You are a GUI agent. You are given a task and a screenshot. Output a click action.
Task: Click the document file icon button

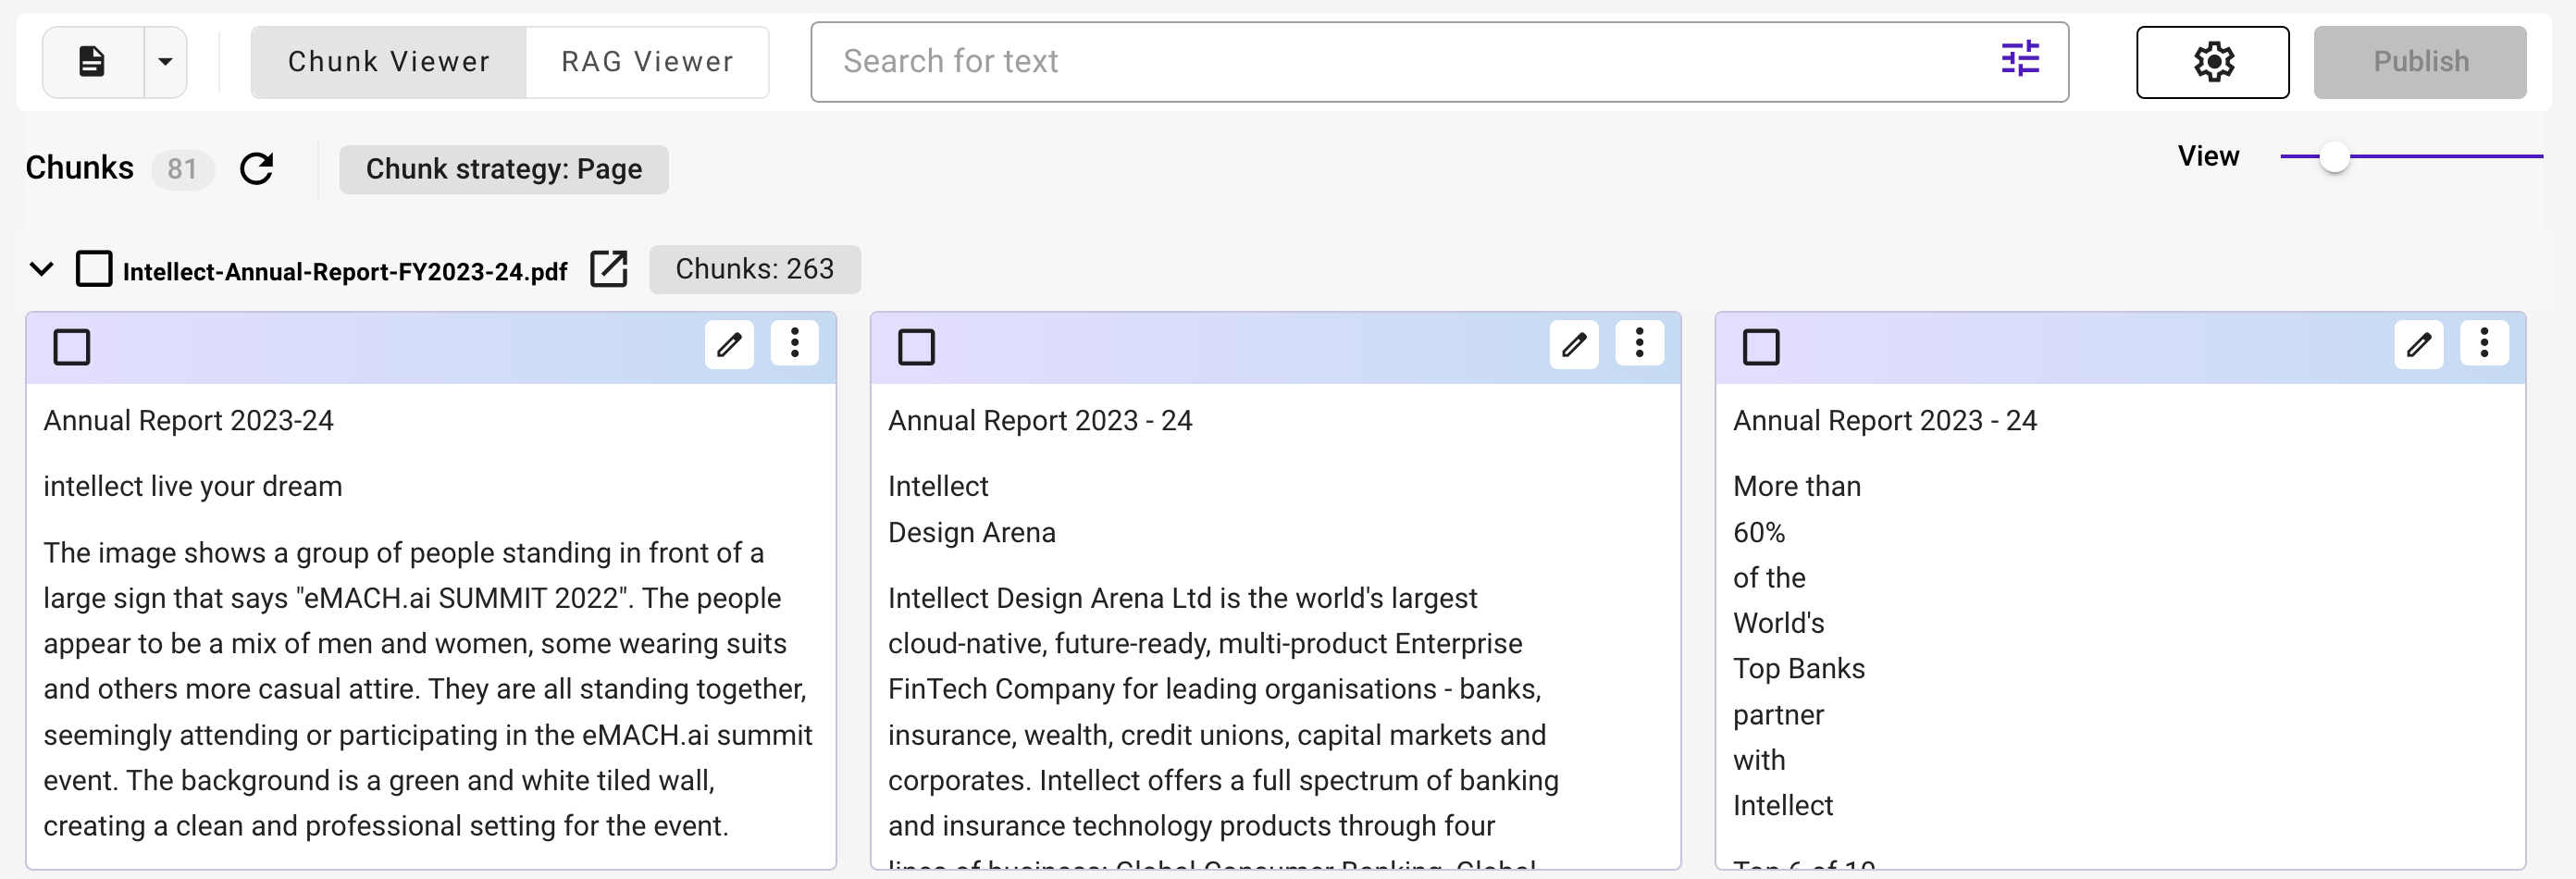pos(92,62)
